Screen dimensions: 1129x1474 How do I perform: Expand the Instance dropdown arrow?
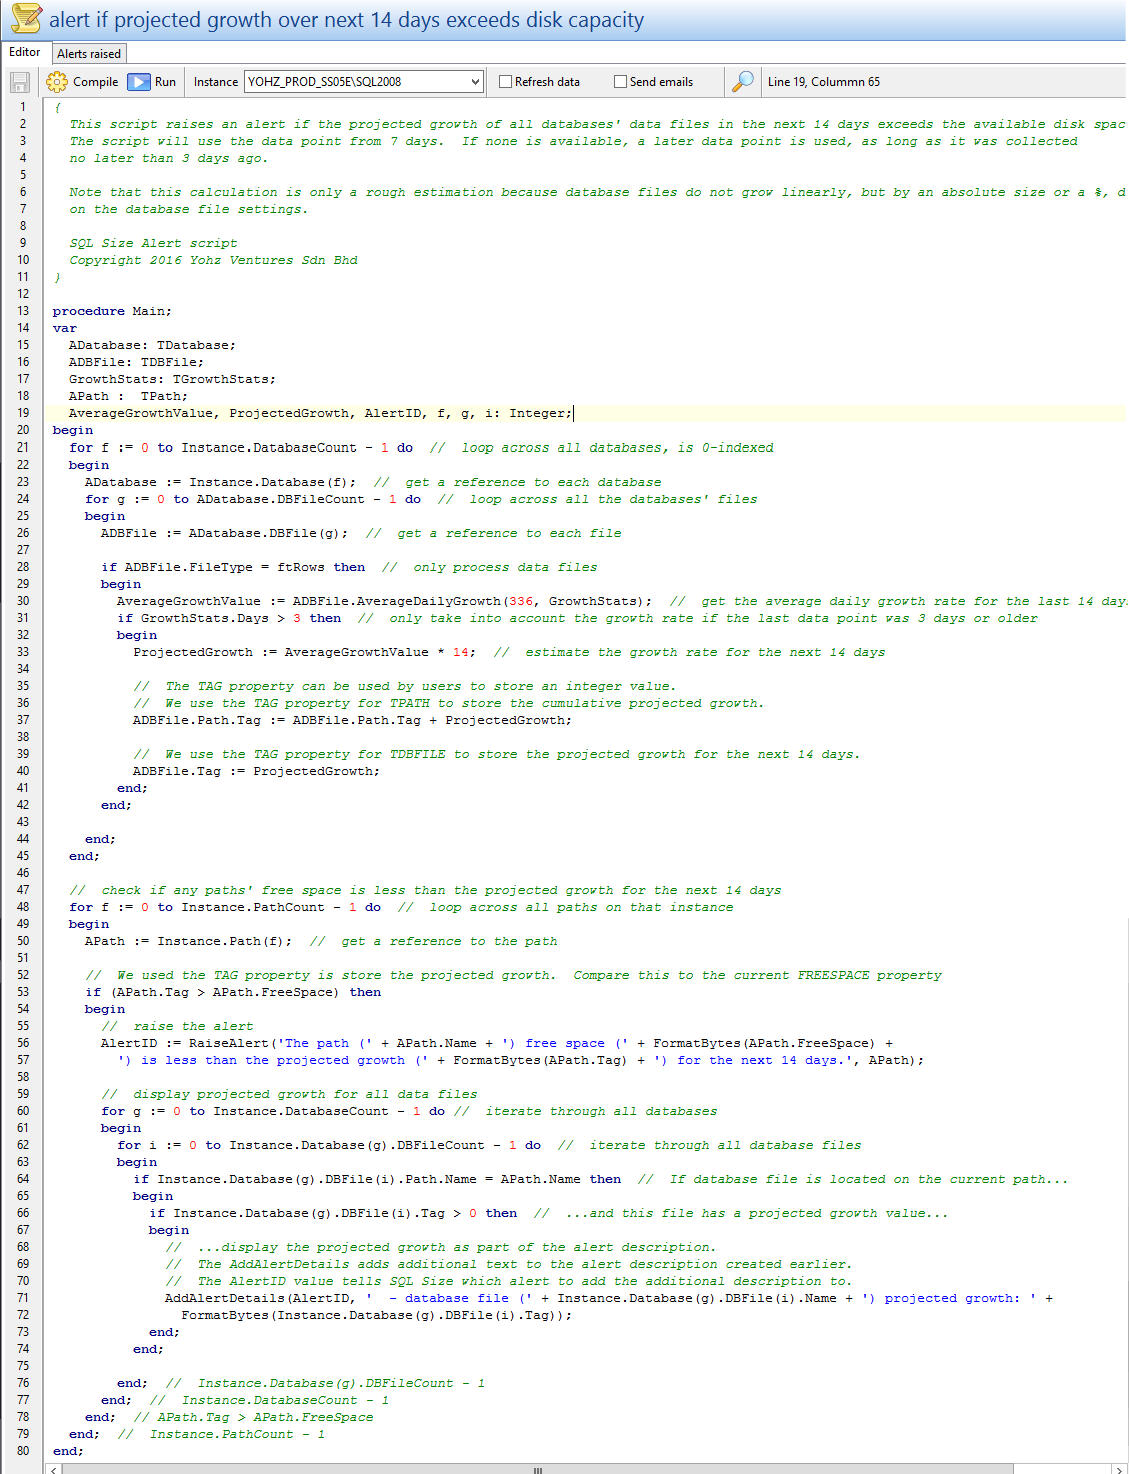[475, 82]
